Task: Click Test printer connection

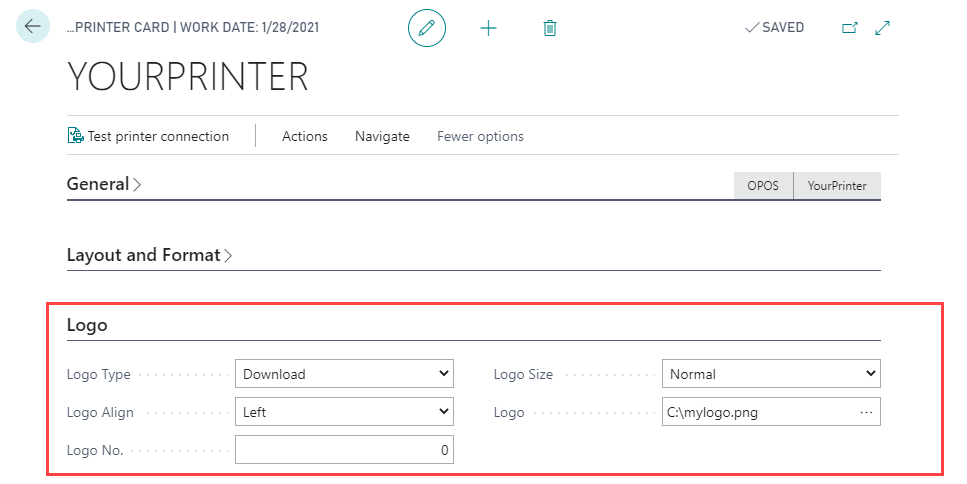Action: 158,136
